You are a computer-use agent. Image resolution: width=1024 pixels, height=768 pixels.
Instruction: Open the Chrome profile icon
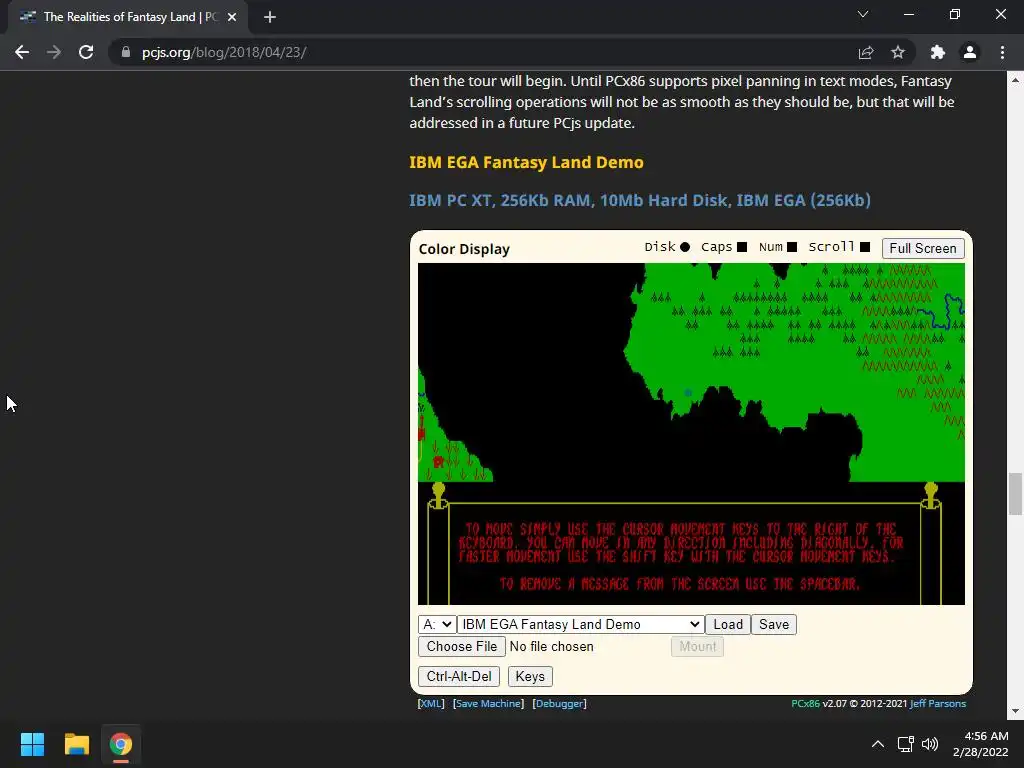pos(970,52)
